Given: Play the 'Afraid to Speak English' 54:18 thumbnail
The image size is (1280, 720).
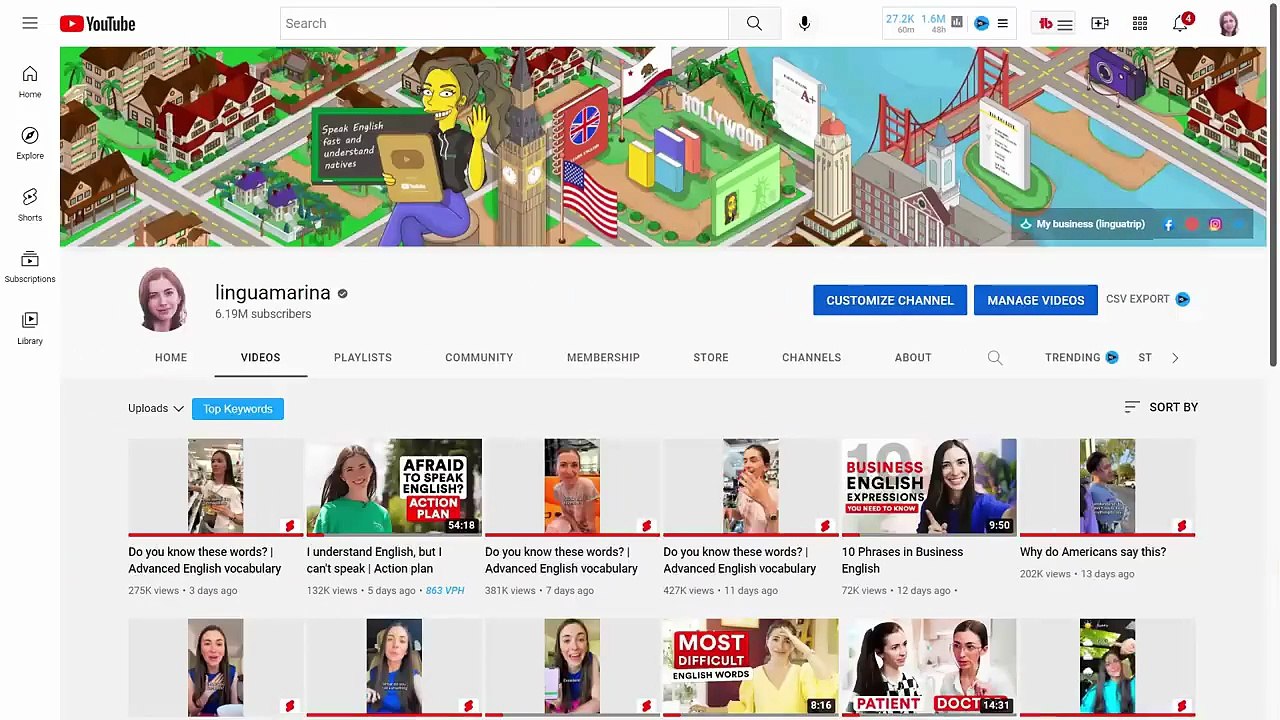Looking at the screenshot, I should click(x=394, y=487).
